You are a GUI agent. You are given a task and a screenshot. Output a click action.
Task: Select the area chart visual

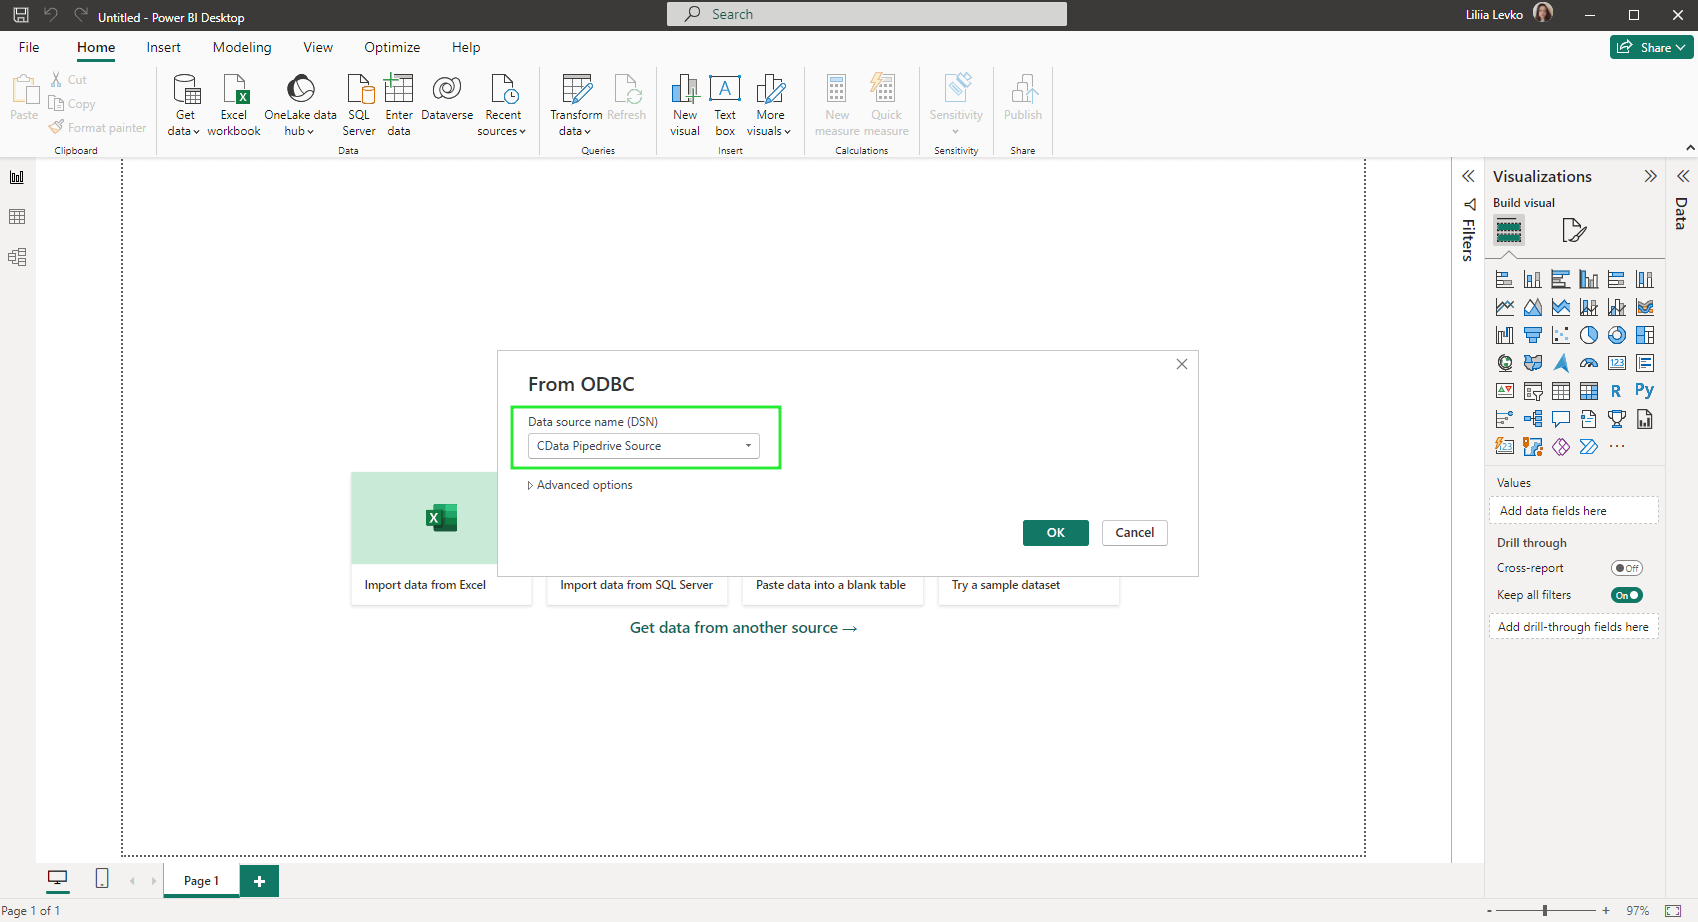click(x=1532, y=307)
